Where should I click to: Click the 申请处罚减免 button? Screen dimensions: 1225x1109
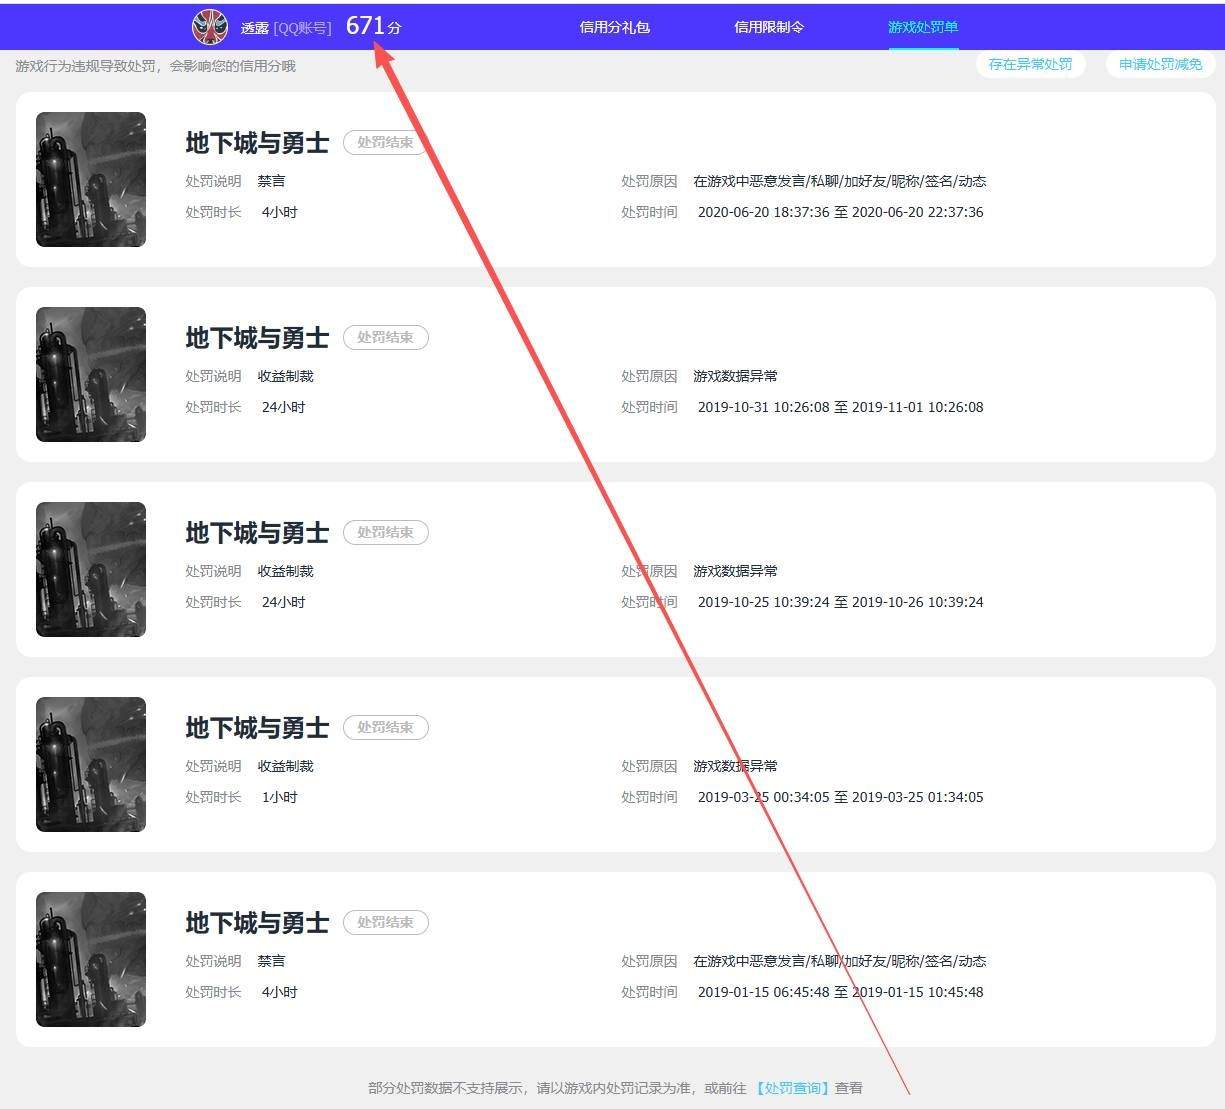[1160, 64]
